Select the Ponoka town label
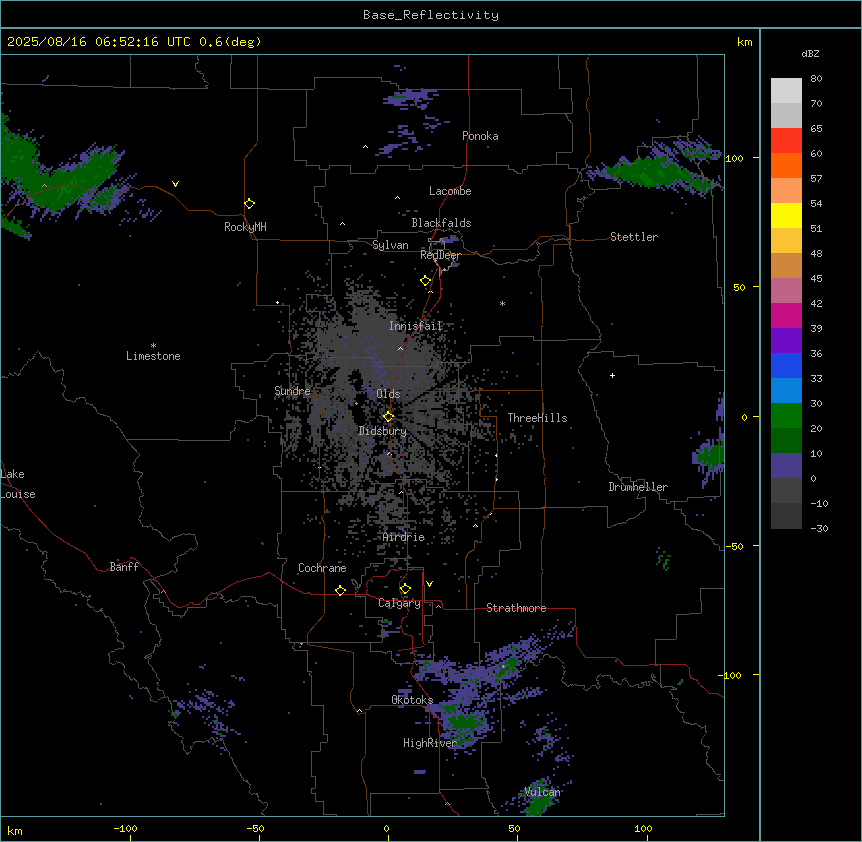Screen dimensions: 862x842 (480, 136)
